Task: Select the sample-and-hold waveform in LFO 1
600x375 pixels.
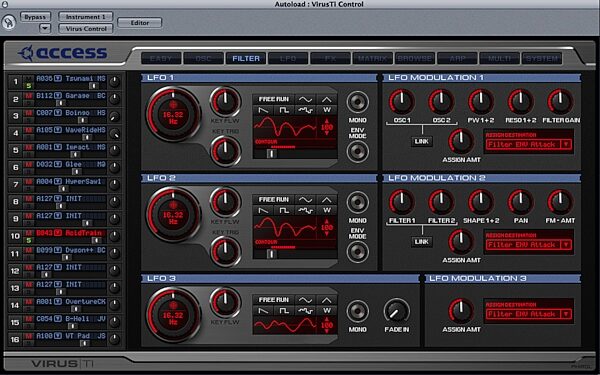Action: click(x=305, y=111)
